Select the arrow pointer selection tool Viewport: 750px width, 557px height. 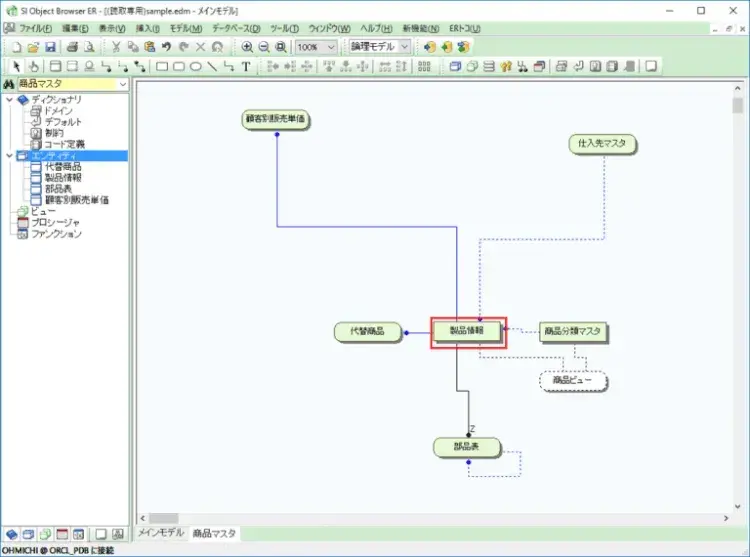16,67
